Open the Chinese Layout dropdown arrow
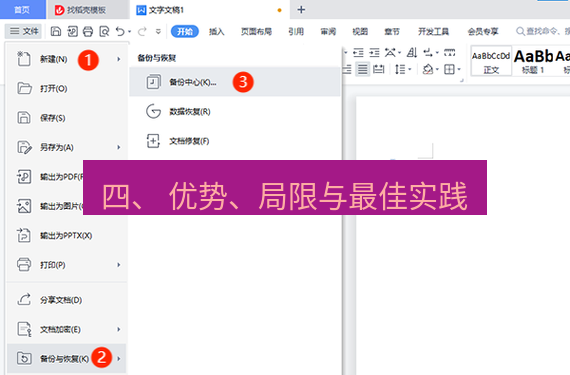This screenshot has width=570, height=375. click(x=399, y=53)
